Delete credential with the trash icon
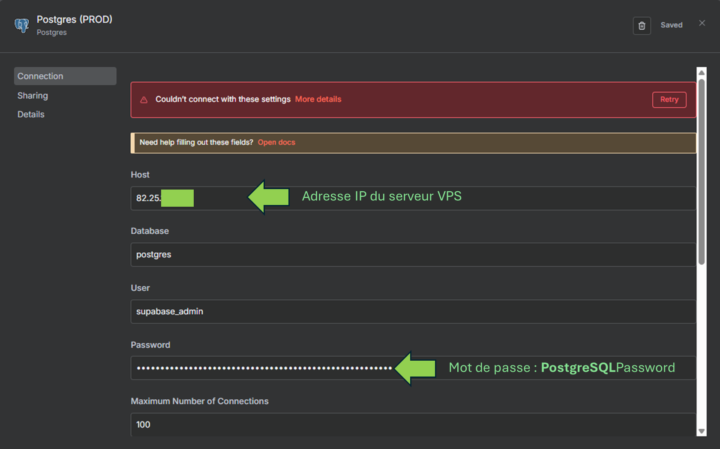 tap(642, 25)
